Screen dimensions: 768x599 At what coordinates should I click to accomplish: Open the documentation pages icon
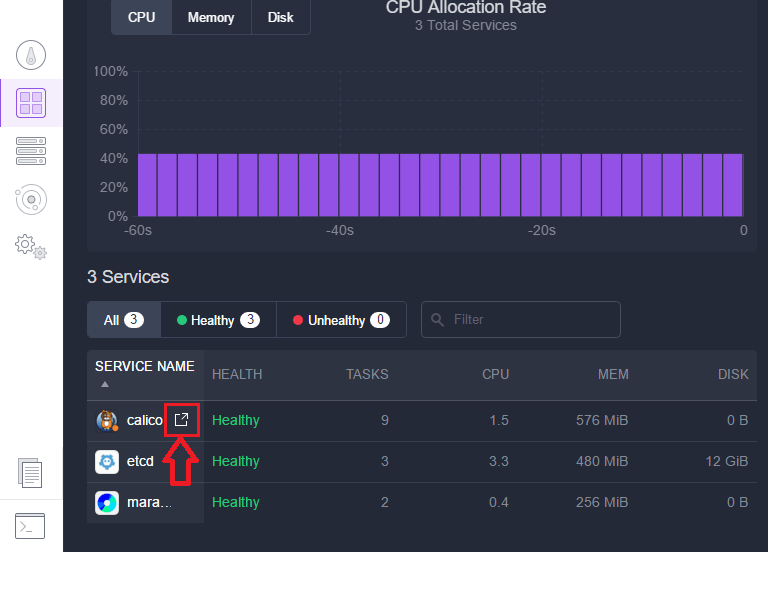pos(30,473)
